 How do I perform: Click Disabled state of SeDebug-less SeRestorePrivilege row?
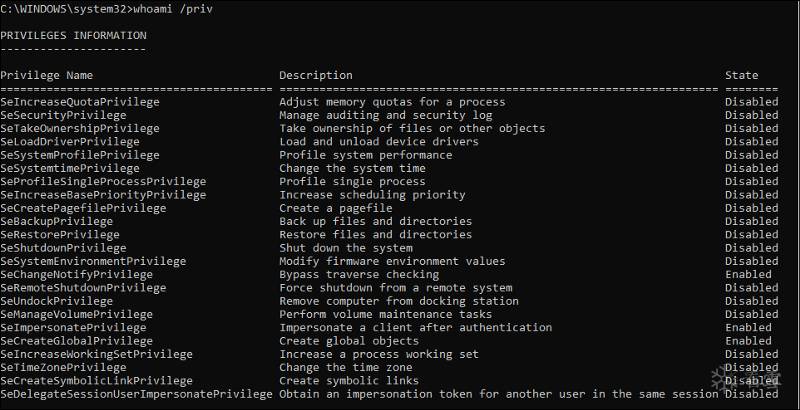pyautogui.click(x=751, y=235)
